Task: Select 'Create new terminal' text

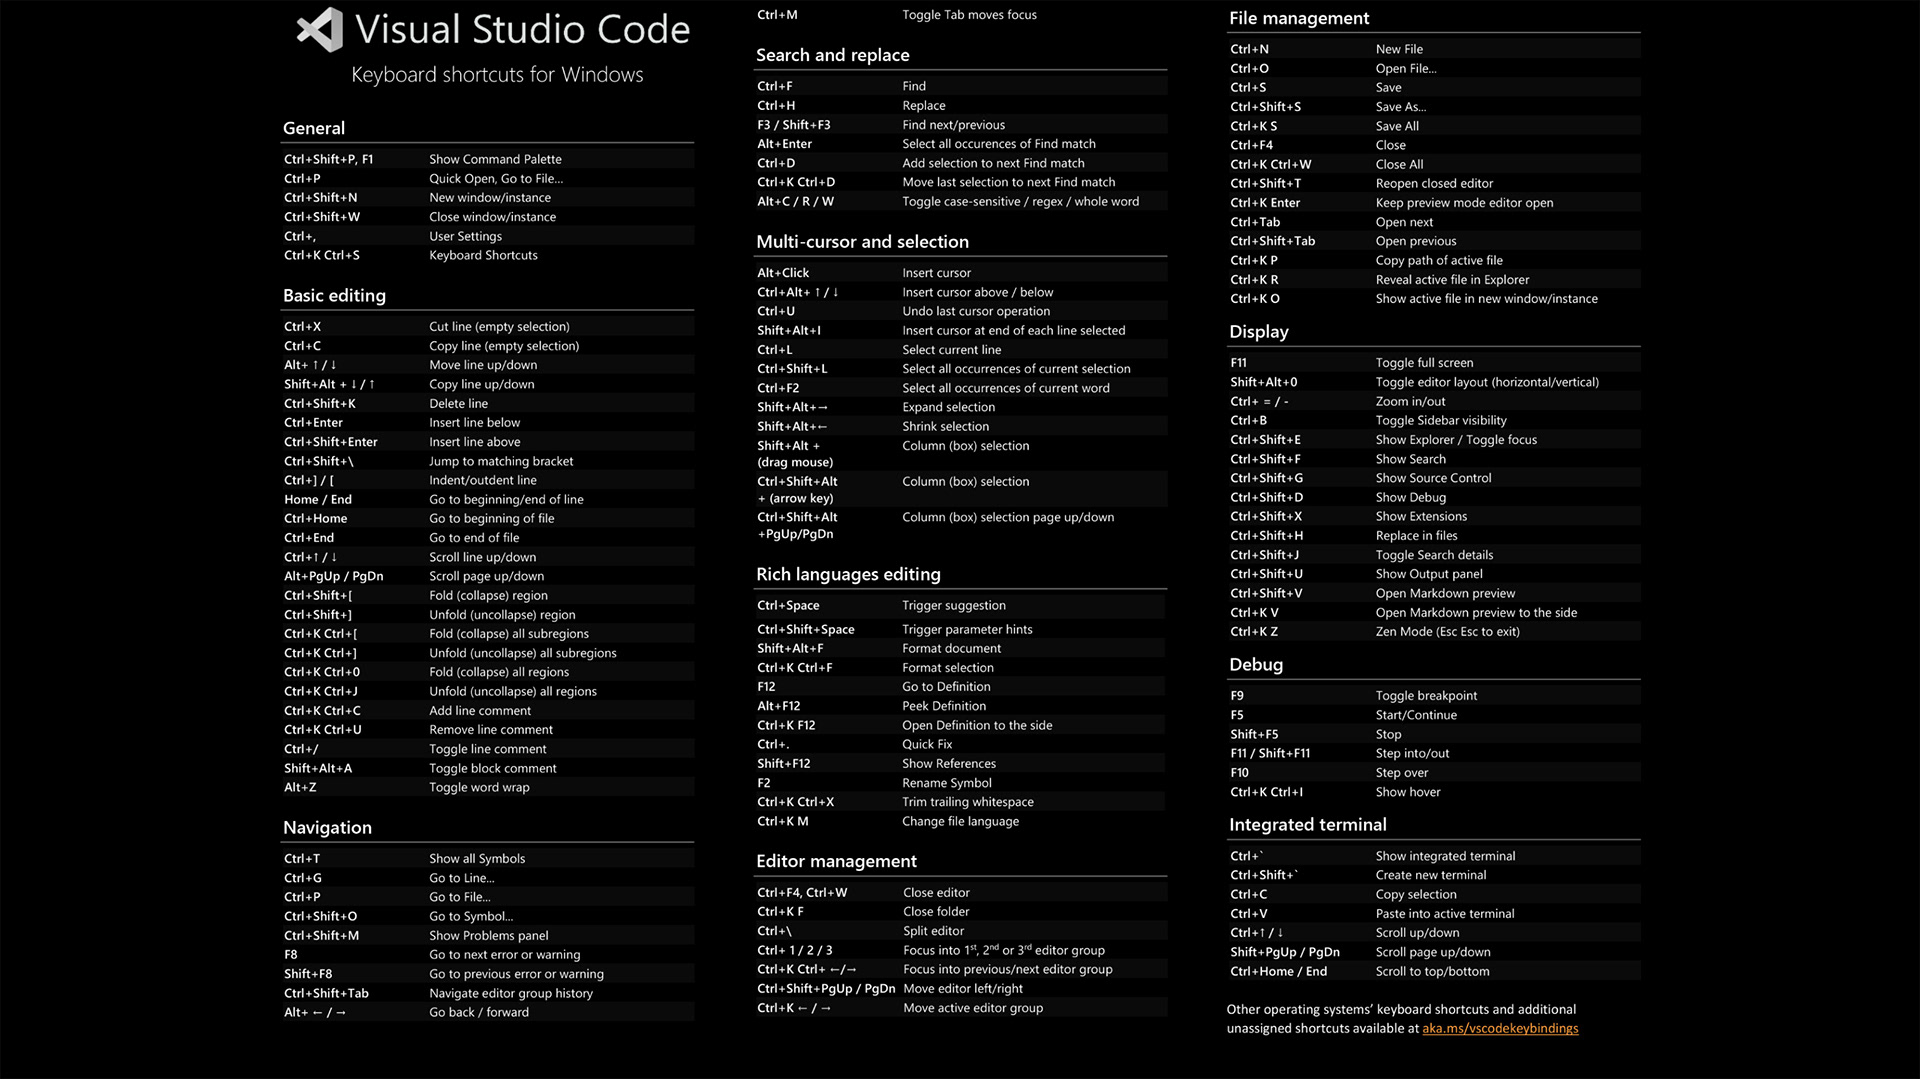Action: click(x=1430, y=875)
